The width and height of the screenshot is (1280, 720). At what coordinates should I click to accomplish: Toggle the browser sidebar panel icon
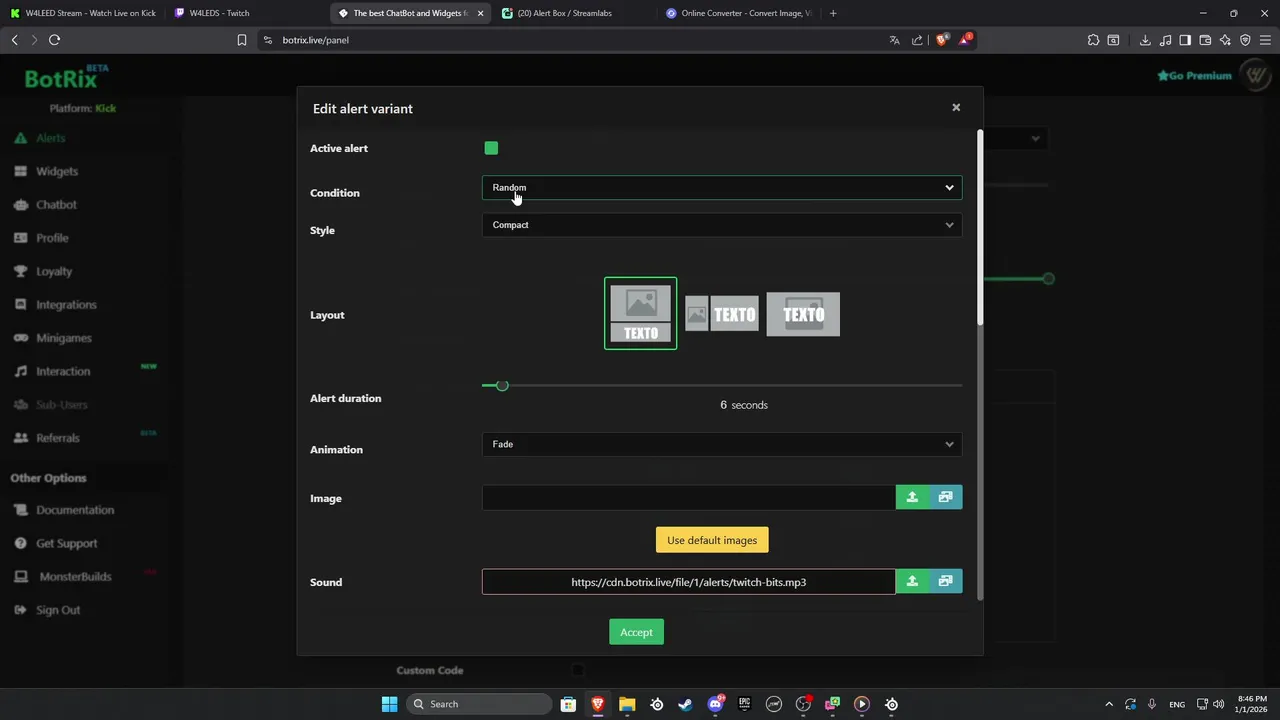tap(1185, 40)
